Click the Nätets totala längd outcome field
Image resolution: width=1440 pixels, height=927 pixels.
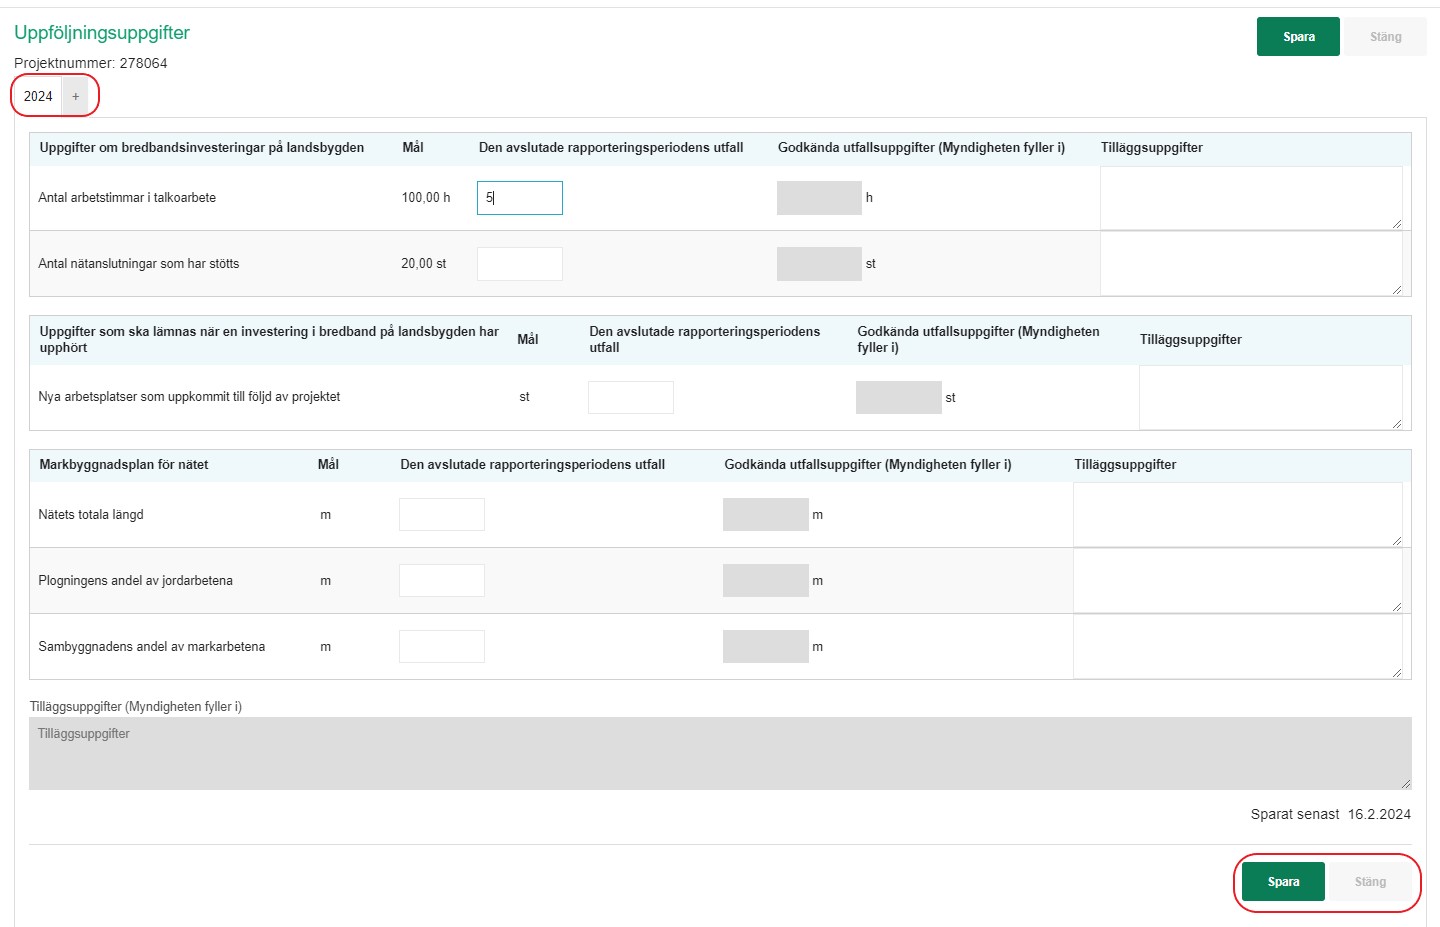(x=442, y=514)
